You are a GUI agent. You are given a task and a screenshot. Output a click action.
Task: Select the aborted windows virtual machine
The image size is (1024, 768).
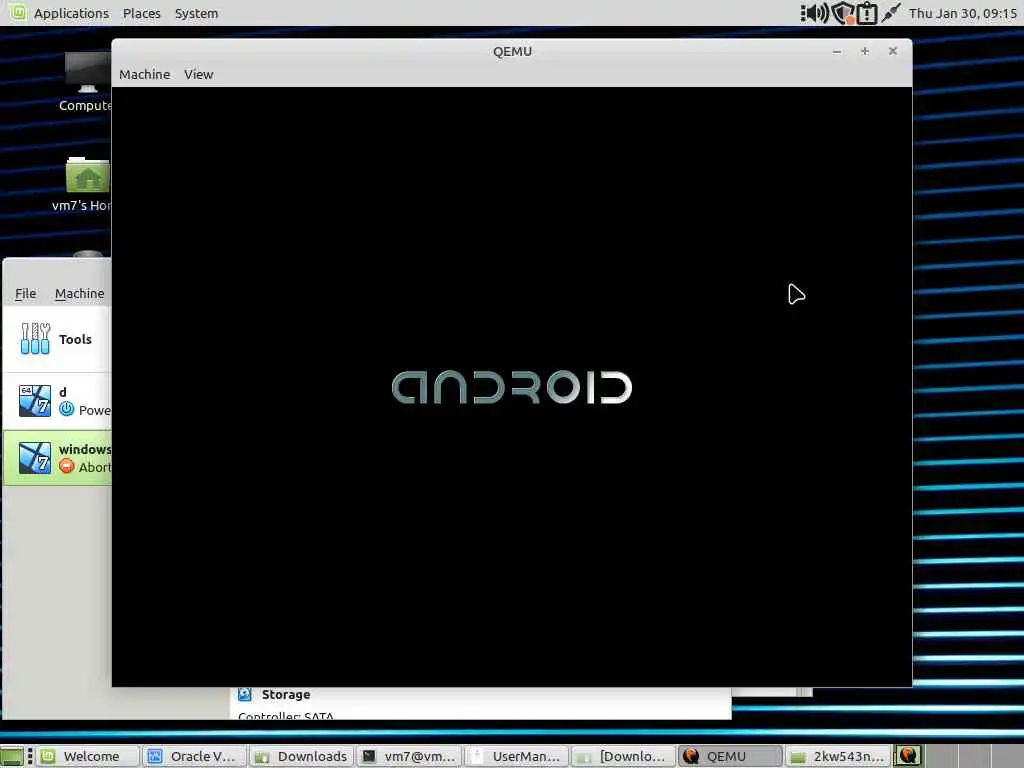click(57, 458)
